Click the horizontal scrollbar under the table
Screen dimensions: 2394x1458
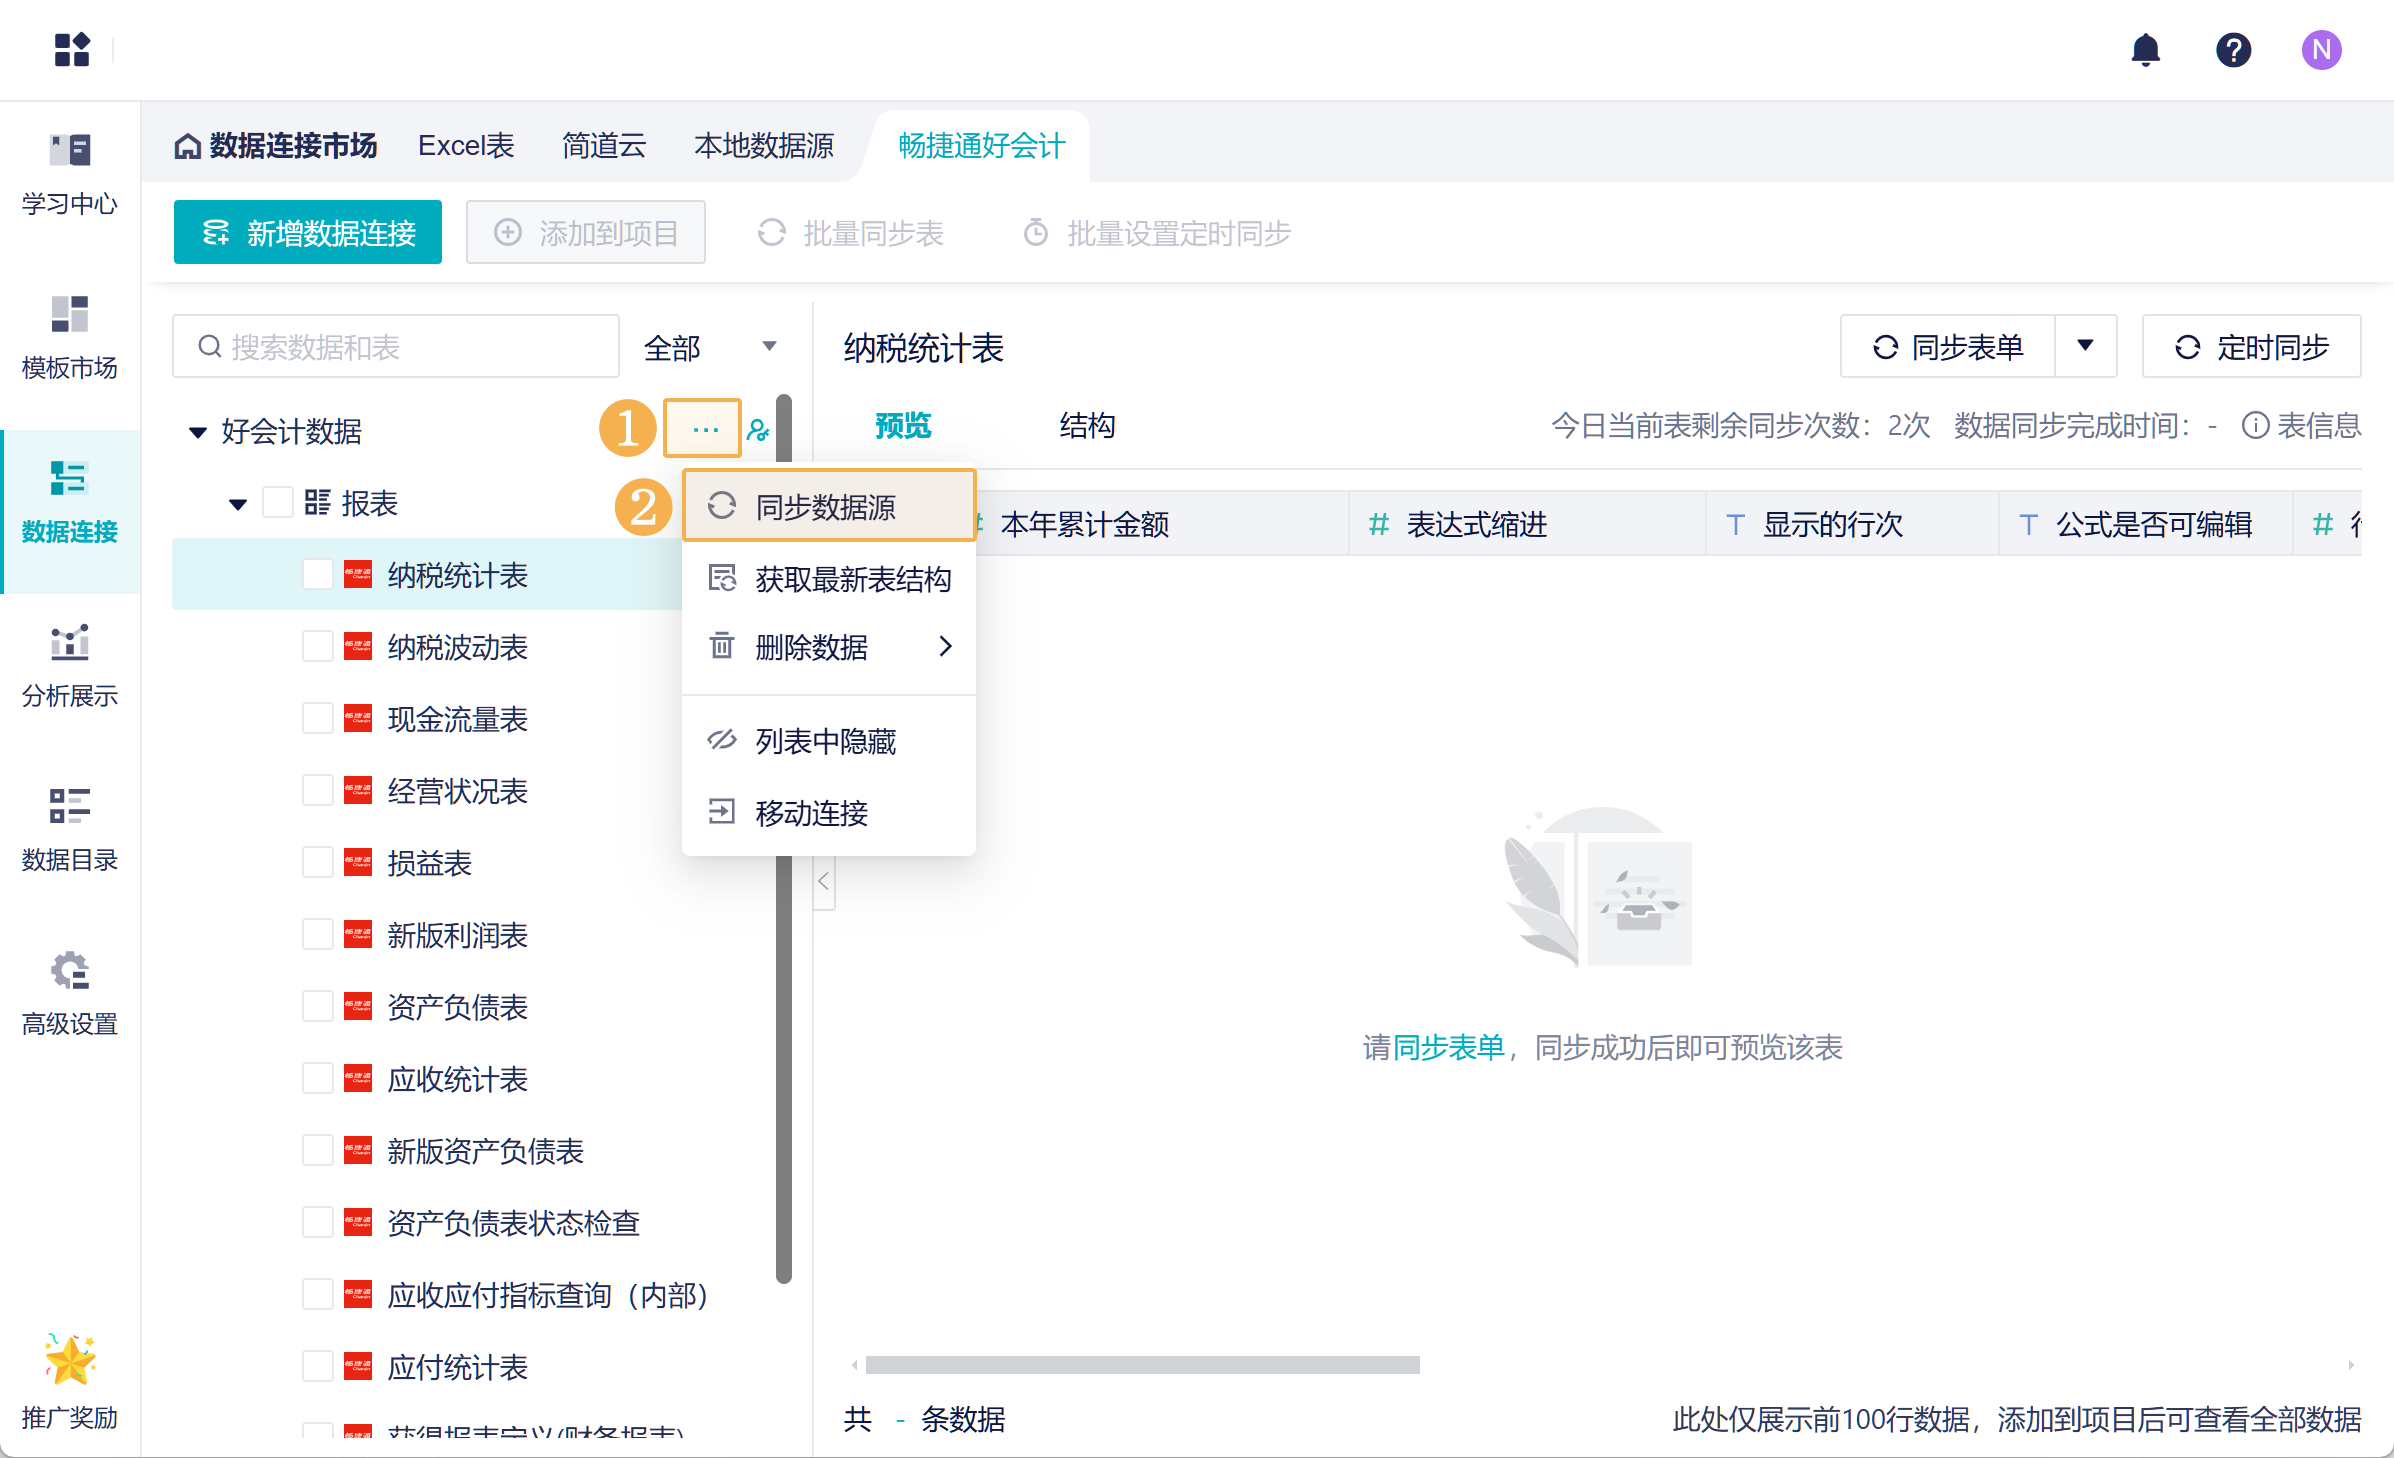pyautogui.click(x=1142, y=1365)
